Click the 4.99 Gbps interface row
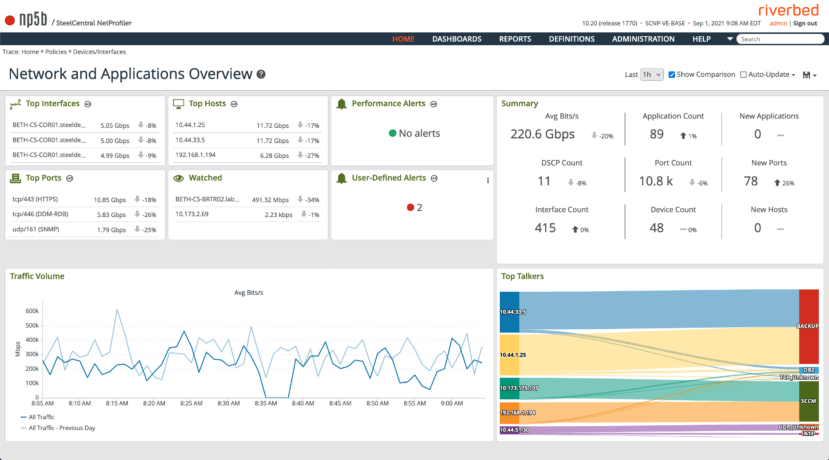Viewport: 829px width, 460px height. 85,155
